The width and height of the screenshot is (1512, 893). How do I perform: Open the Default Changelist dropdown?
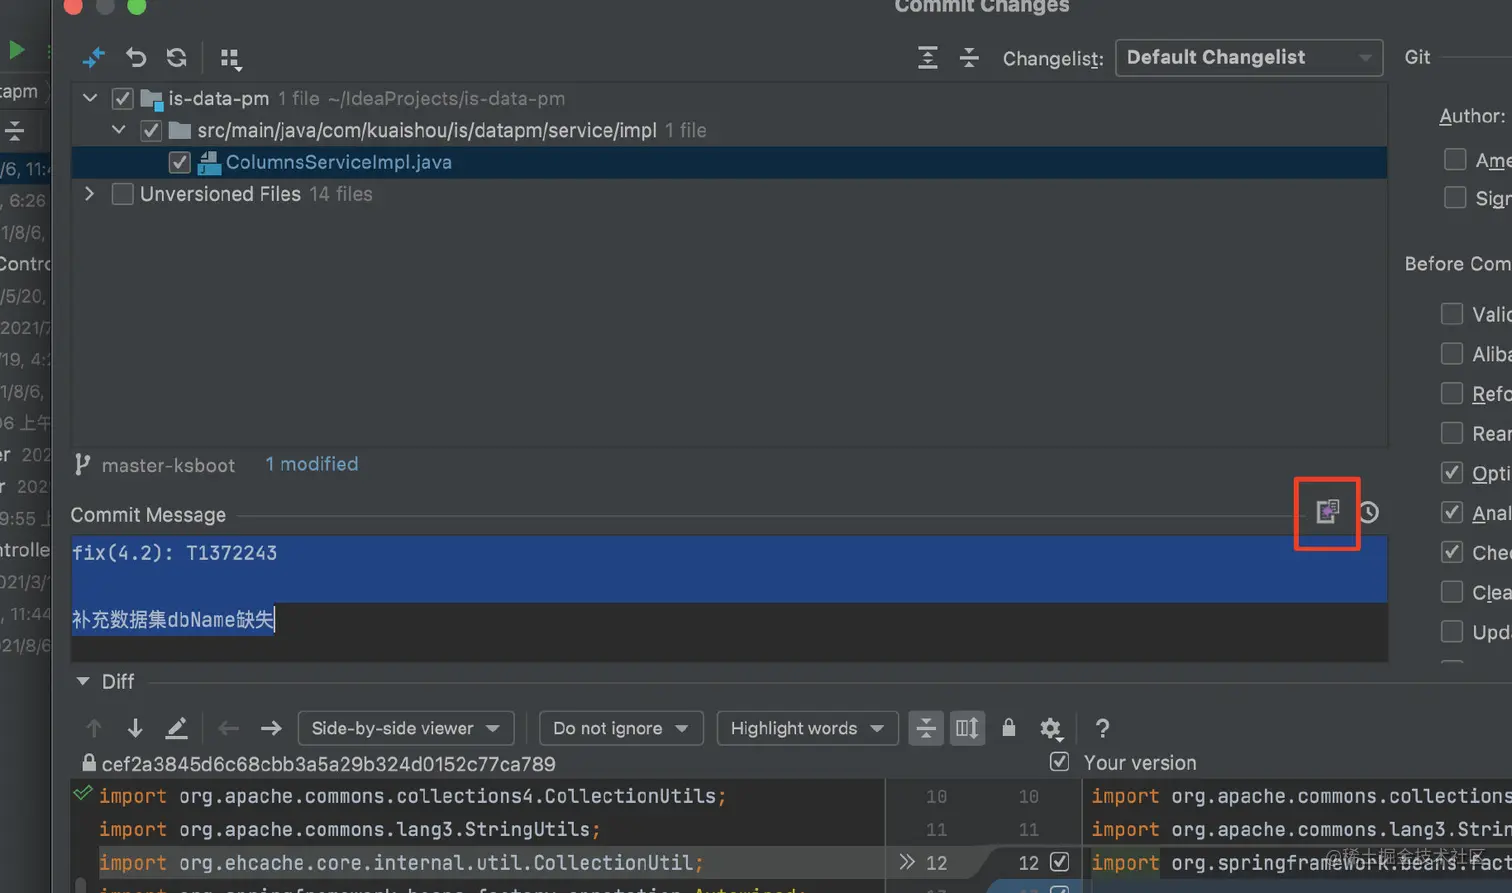1249,57
